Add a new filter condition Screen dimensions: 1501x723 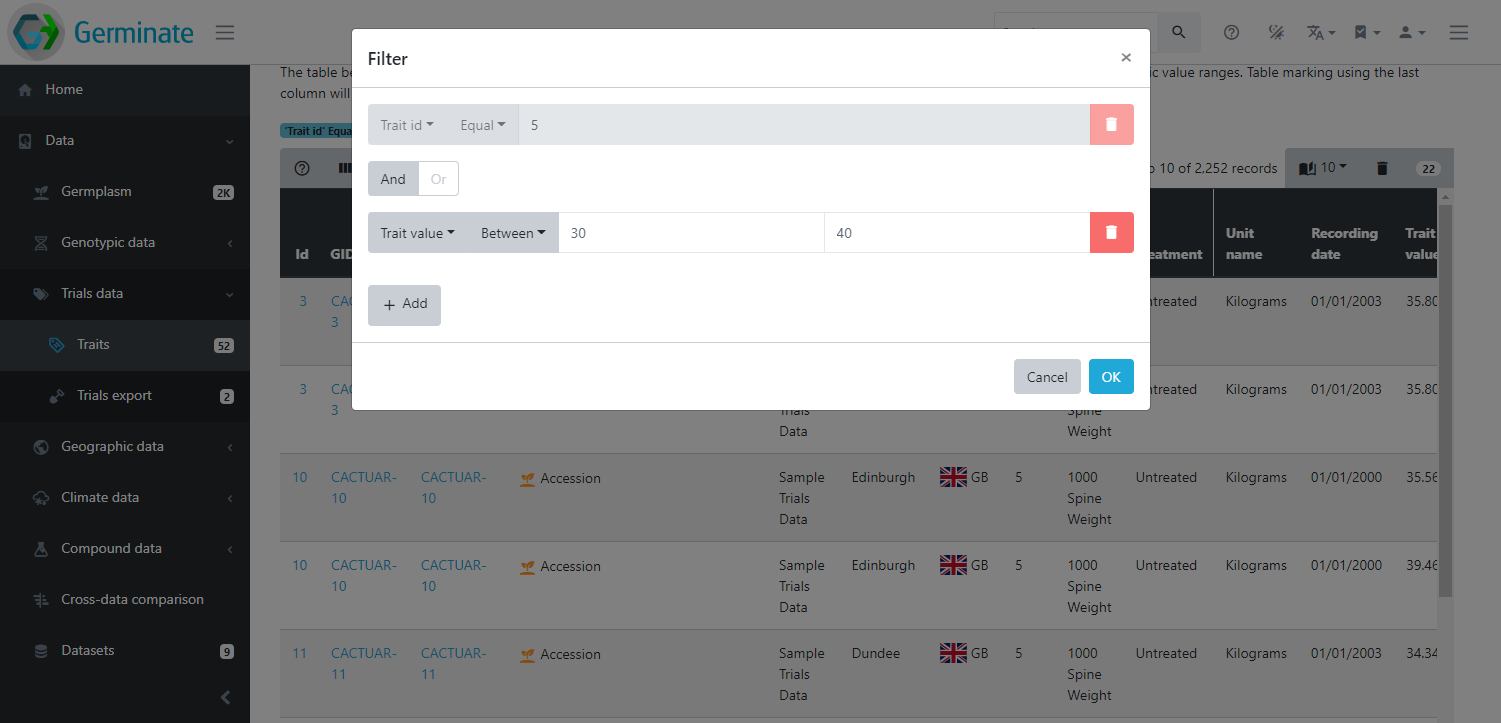[404, 305]
